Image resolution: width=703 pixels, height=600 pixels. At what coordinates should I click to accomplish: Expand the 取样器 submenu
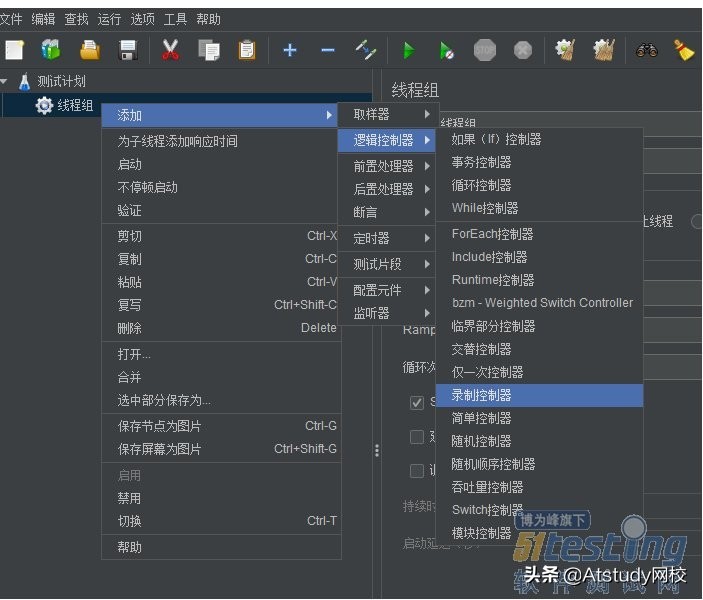tap(387, 114)
